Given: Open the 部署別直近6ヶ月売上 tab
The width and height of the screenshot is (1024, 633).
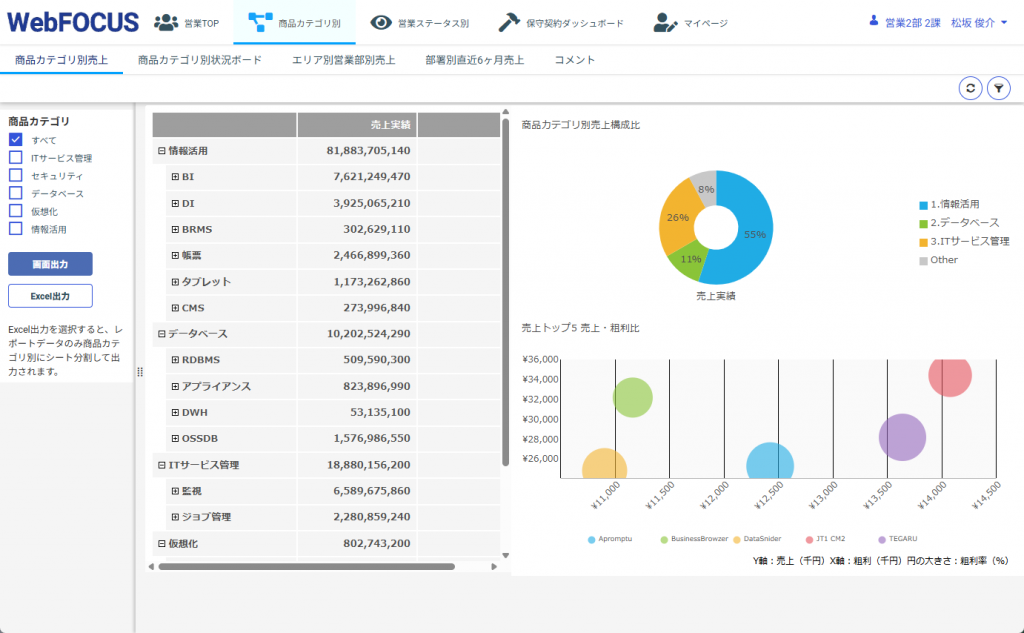Looking at the screenshot, I should tap(474, 60).
